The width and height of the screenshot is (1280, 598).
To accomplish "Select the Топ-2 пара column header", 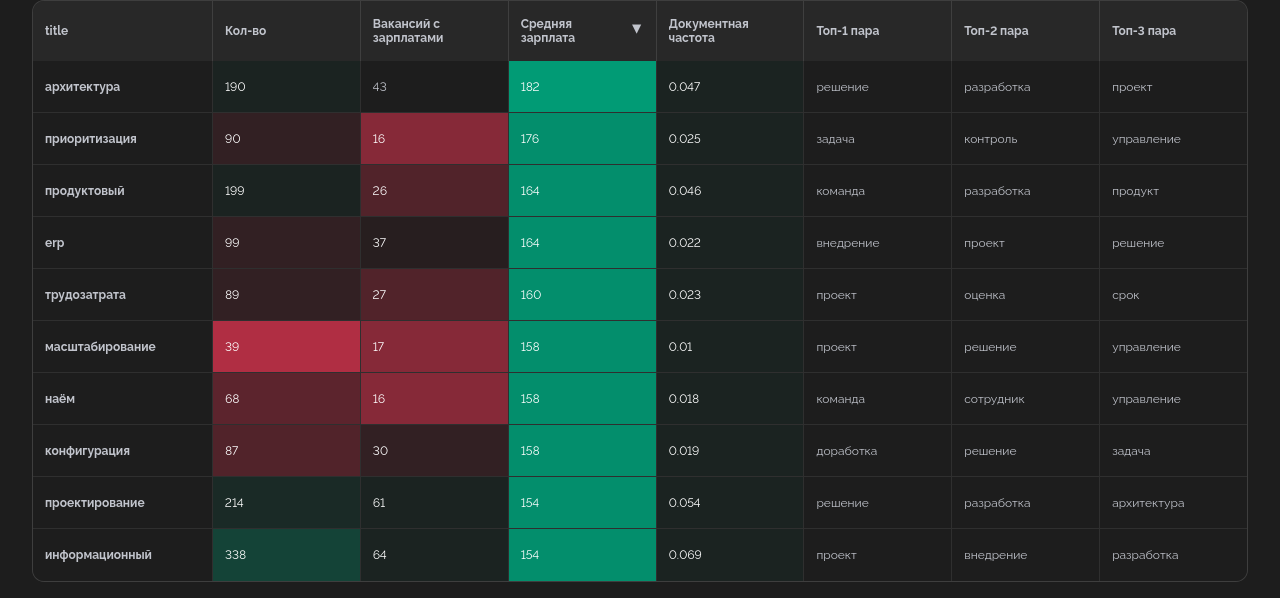I will [x=995, y=31].
